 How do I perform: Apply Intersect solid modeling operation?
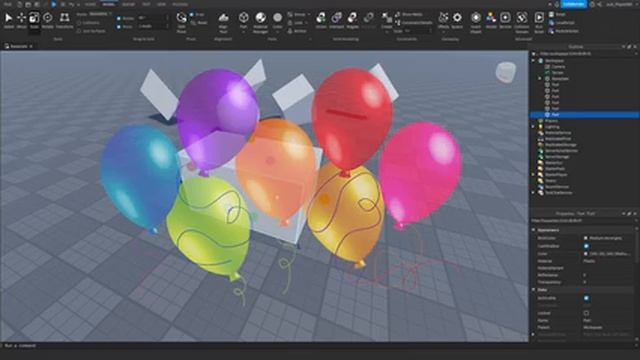[x=337, y=20]
